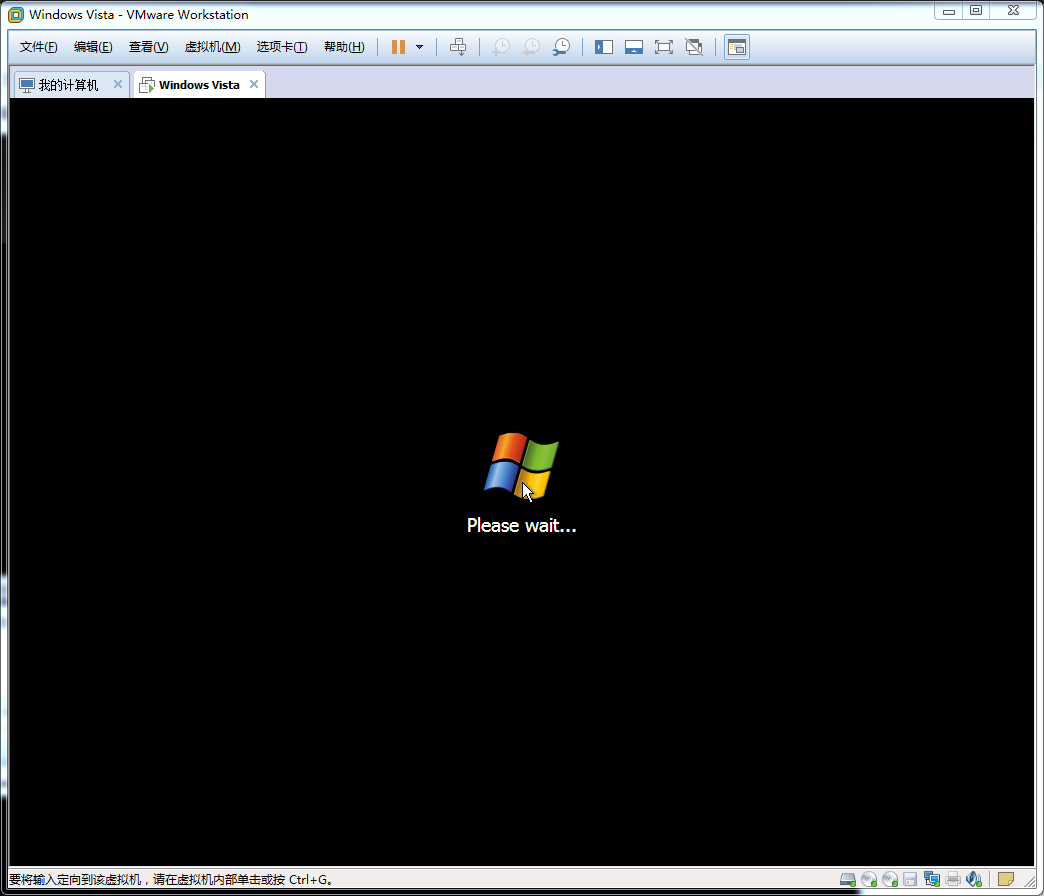Minimize the VMware Workstation window
Viewport: 1044px width, 896px height.
click(949, 11)
